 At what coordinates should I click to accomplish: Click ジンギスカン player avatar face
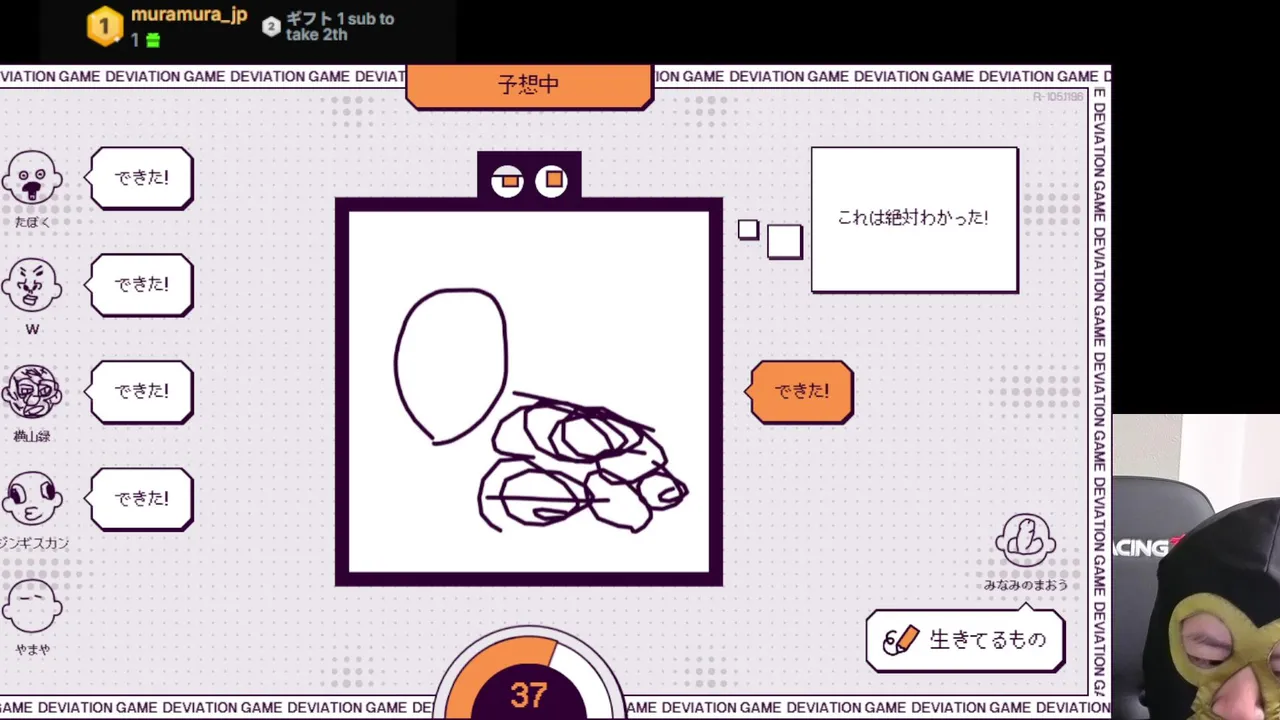click(32, 500)
